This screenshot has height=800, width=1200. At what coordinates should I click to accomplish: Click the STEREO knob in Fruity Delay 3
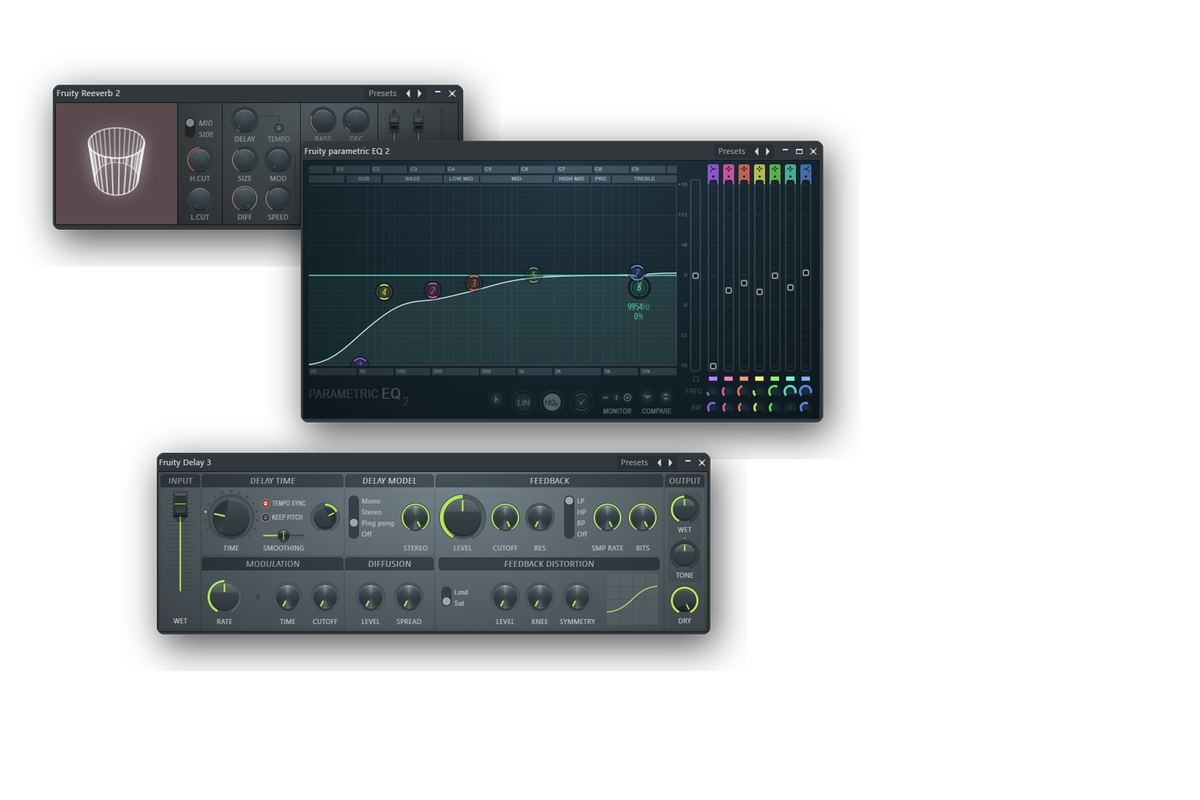pyautogui.click(x=415, y=518)
